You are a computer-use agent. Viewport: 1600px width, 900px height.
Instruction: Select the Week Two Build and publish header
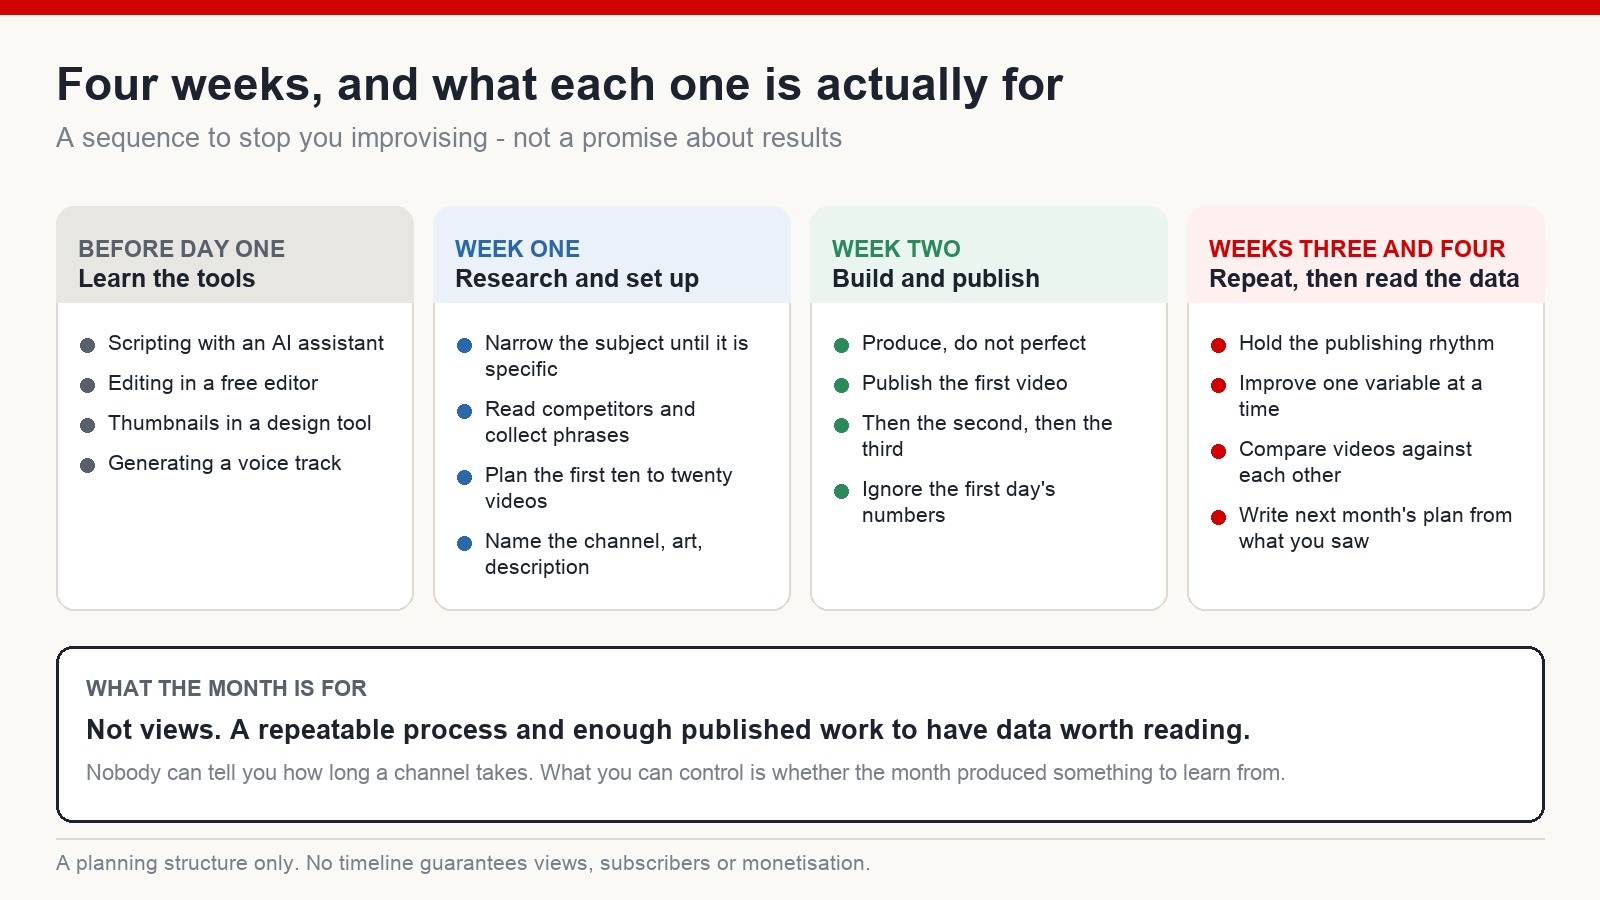point(989,255)
